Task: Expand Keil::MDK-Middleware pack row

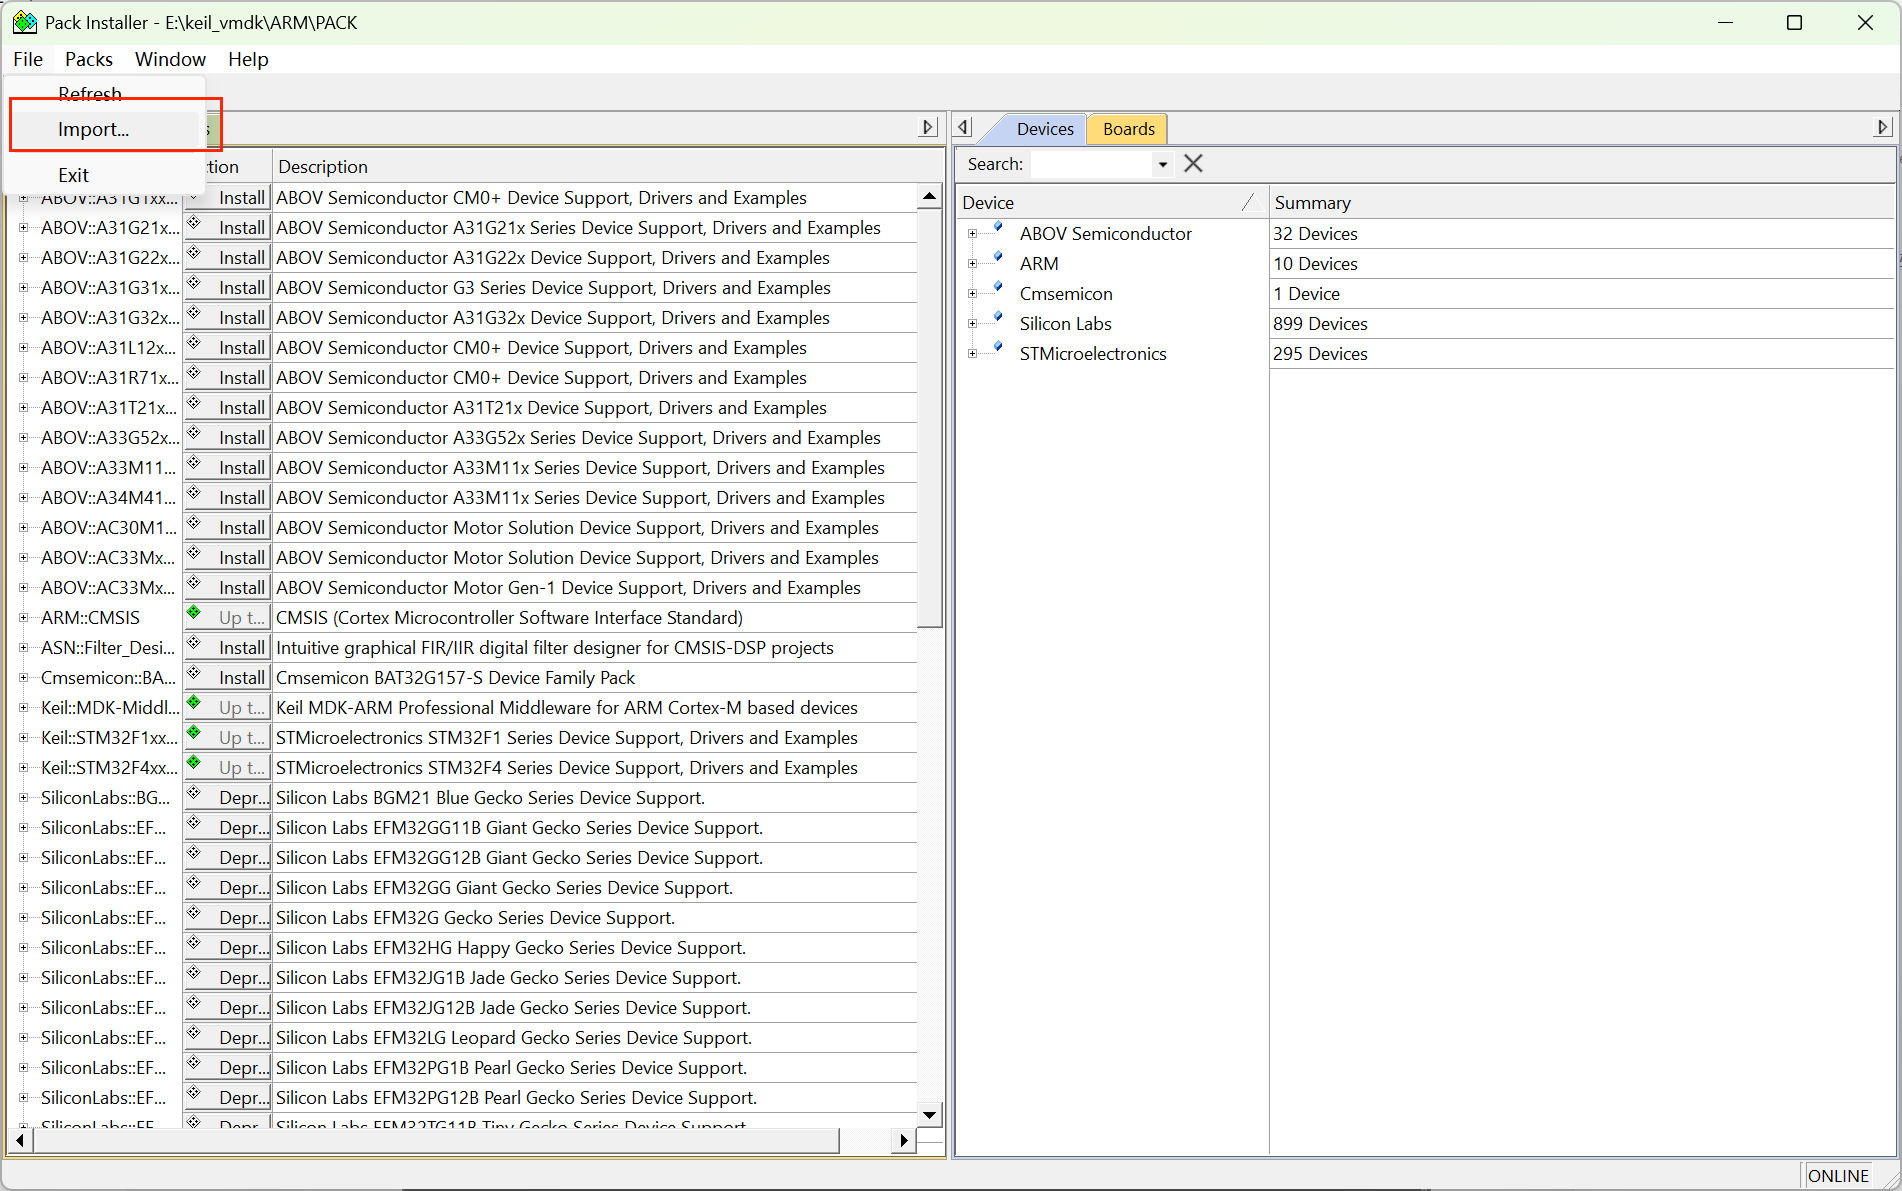Action: tap(23, 708)
